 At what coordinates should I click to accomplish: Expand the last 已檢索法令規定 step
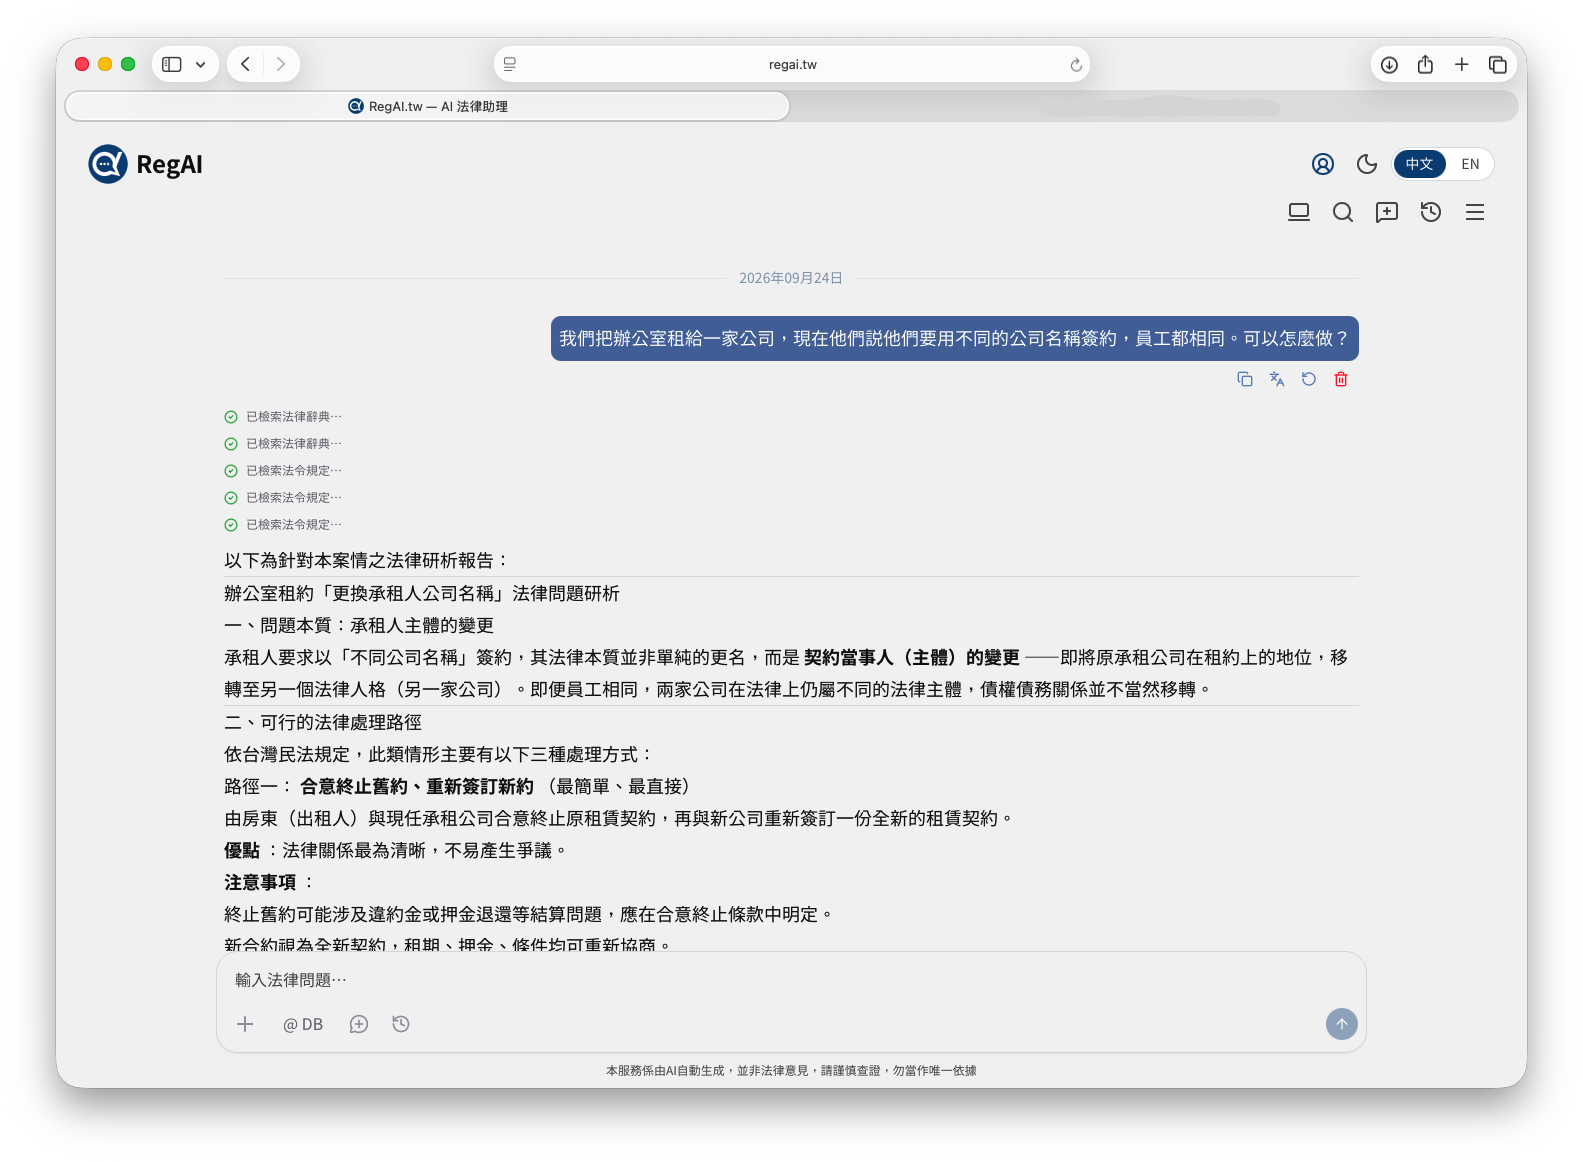283,525
